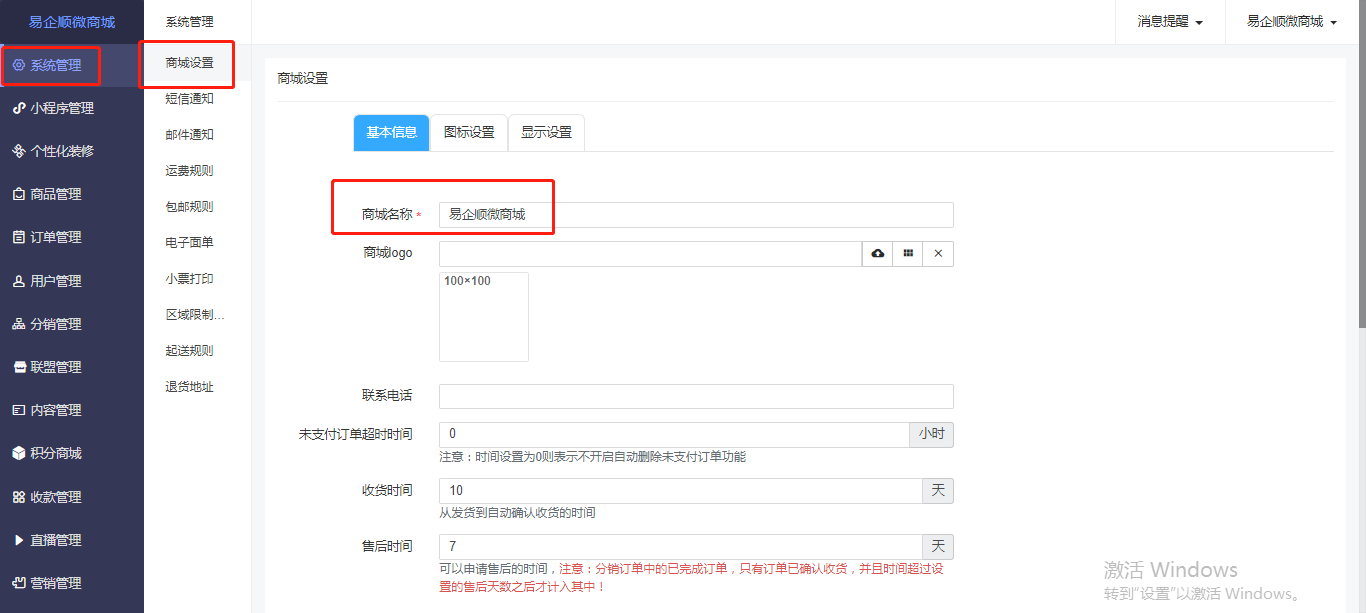
Task: Click the 联盟管理 store icon
Action: click(18, 367)
